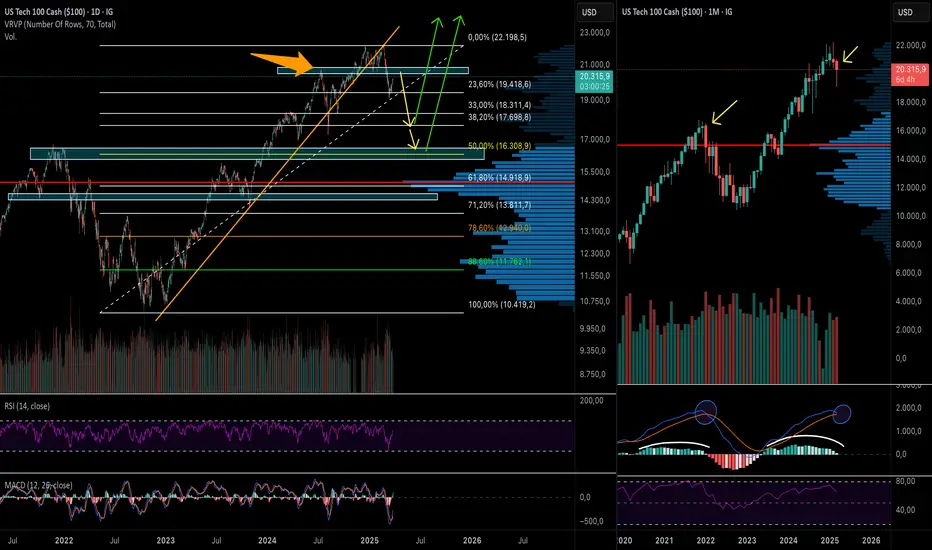Click 18.000,0 on the right price axis
Image resolution: width=932 pixels, height=550 pixels.
pos(911,102)
